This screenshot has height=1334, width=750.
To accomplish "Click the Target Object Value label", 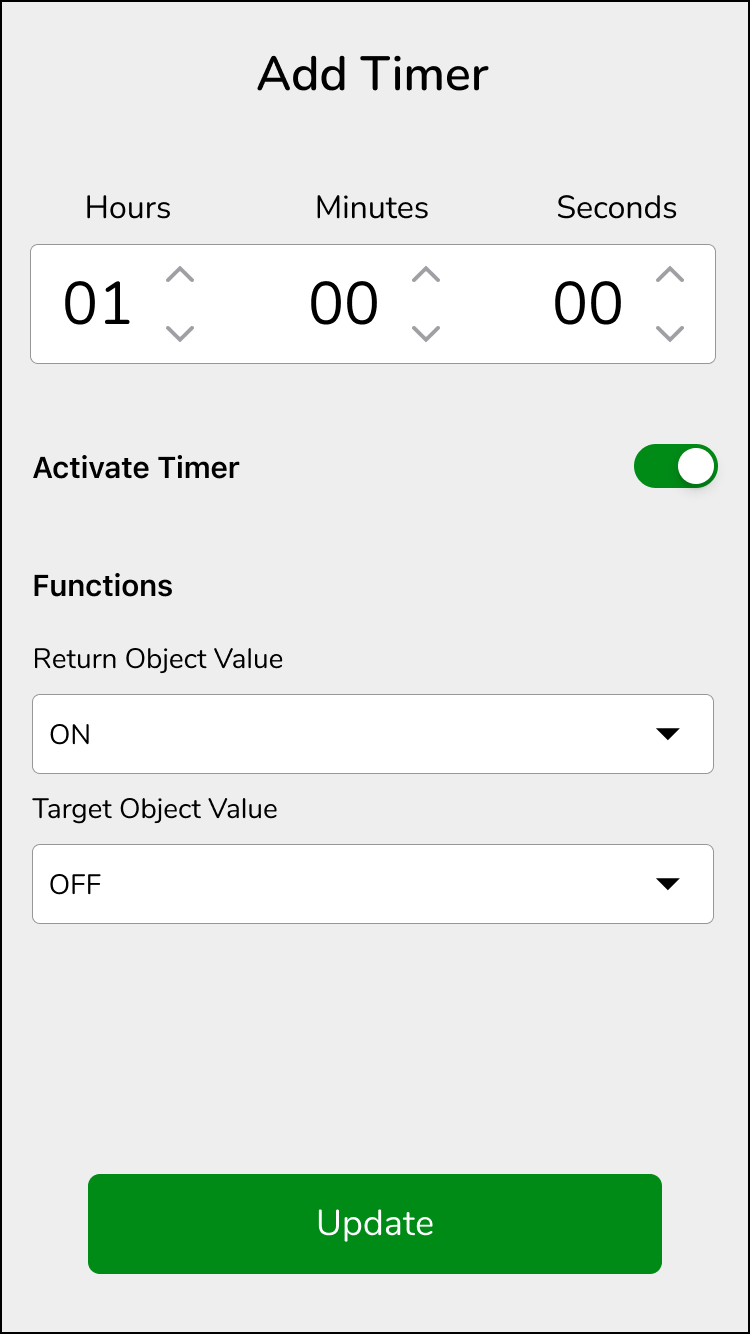I will [155, 809].
